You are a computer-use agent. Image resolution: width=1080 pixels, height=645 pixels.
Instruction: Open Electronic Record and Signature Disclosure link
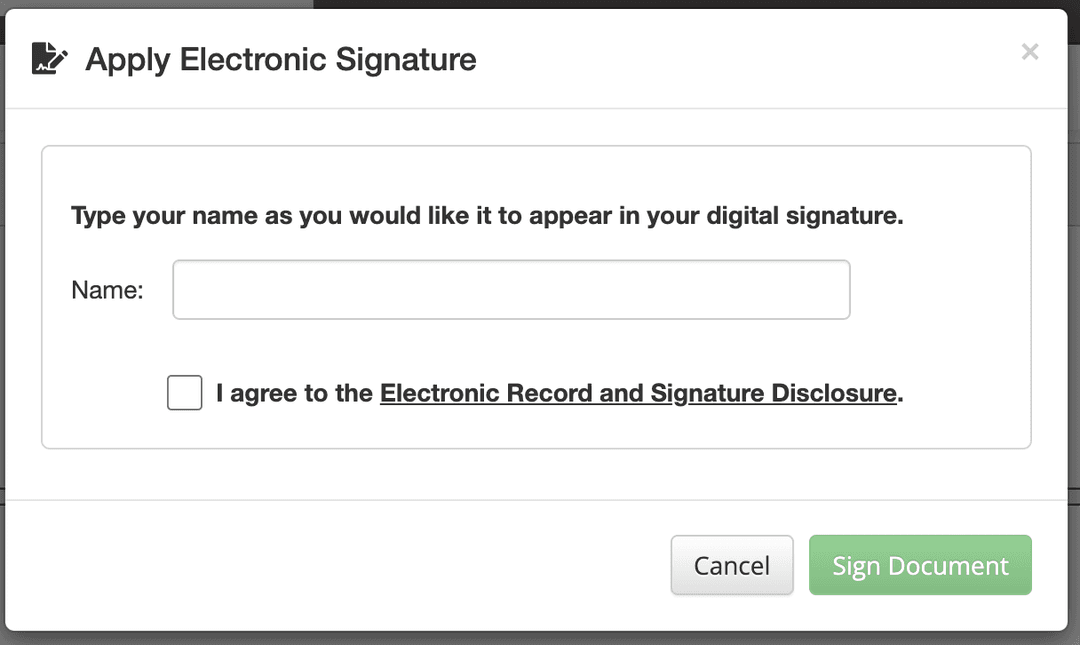pyautogui.click(x=638, y=393)
